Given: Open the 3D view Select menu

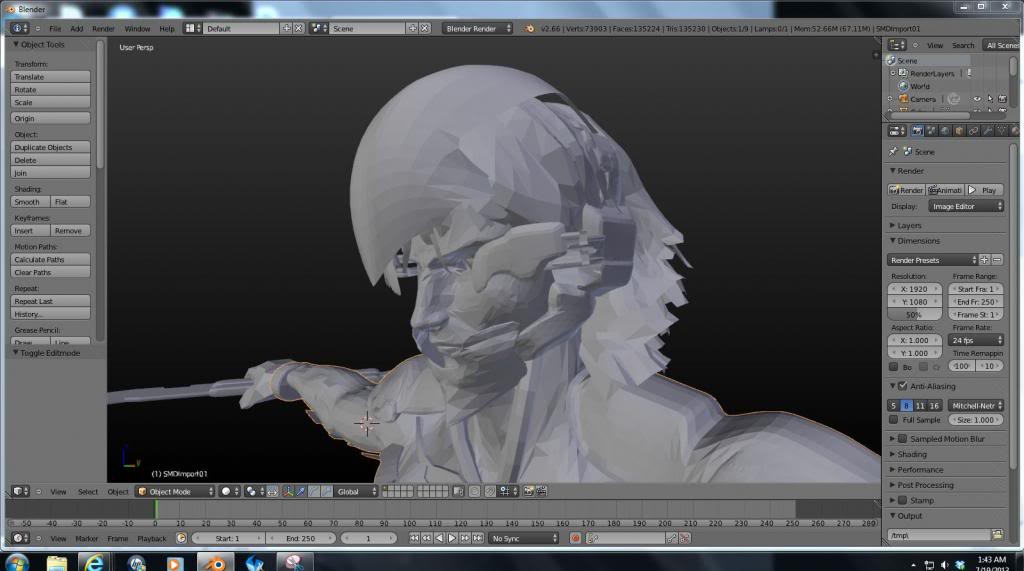Looking at the screenshot, I should (88, 492).
